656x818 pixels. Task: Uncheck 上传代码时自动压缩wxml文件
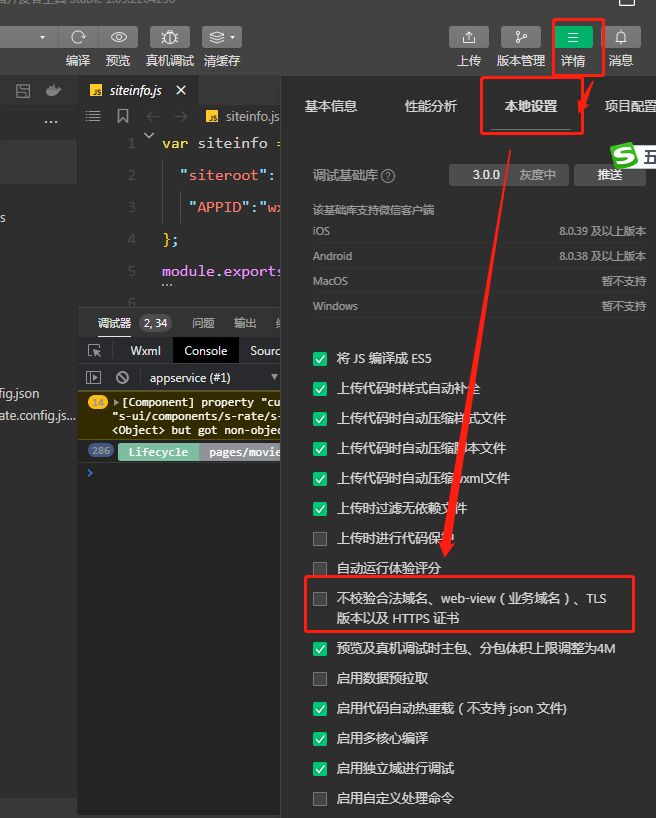click(x=320, y=479)
